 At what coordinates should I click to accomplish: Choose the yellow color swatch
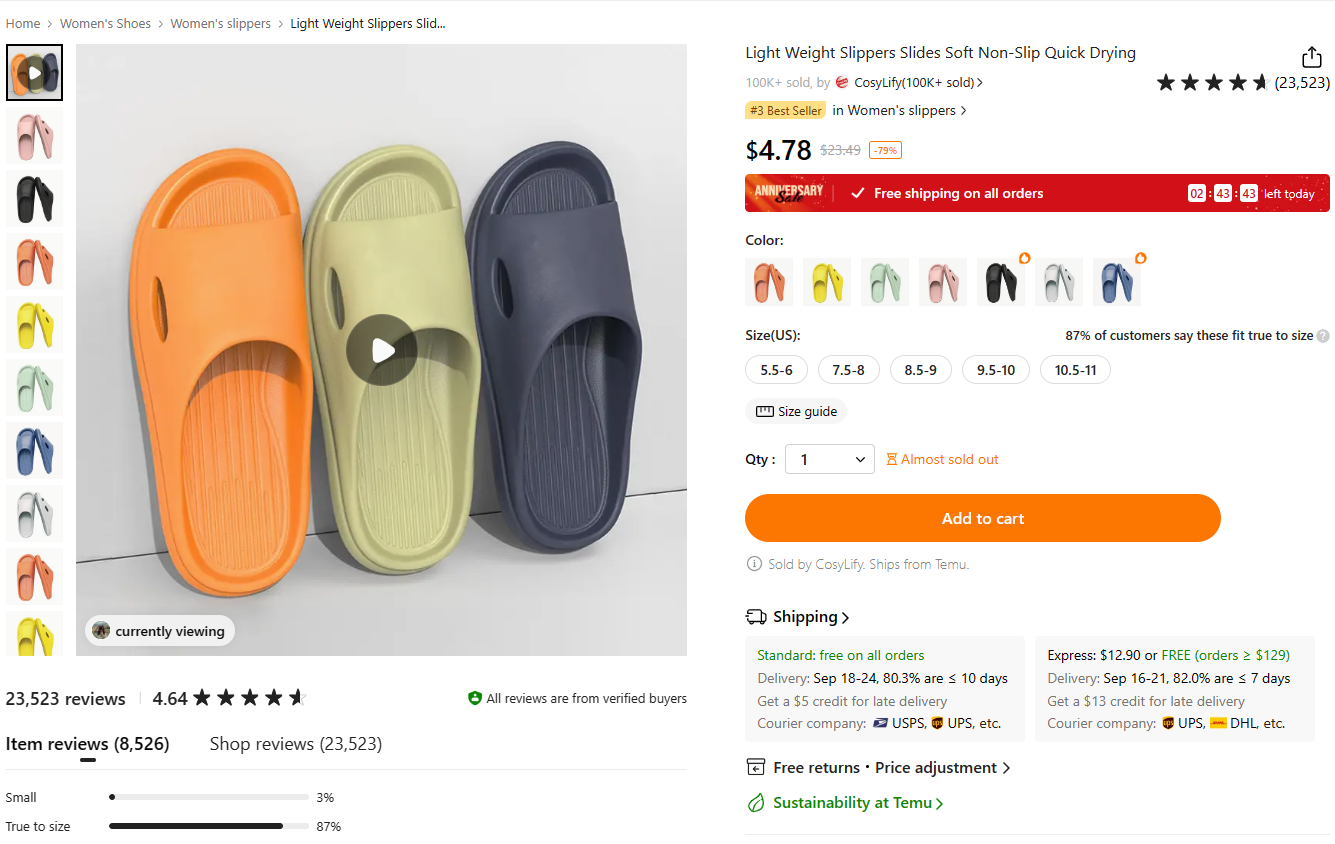tap(827, 282)
